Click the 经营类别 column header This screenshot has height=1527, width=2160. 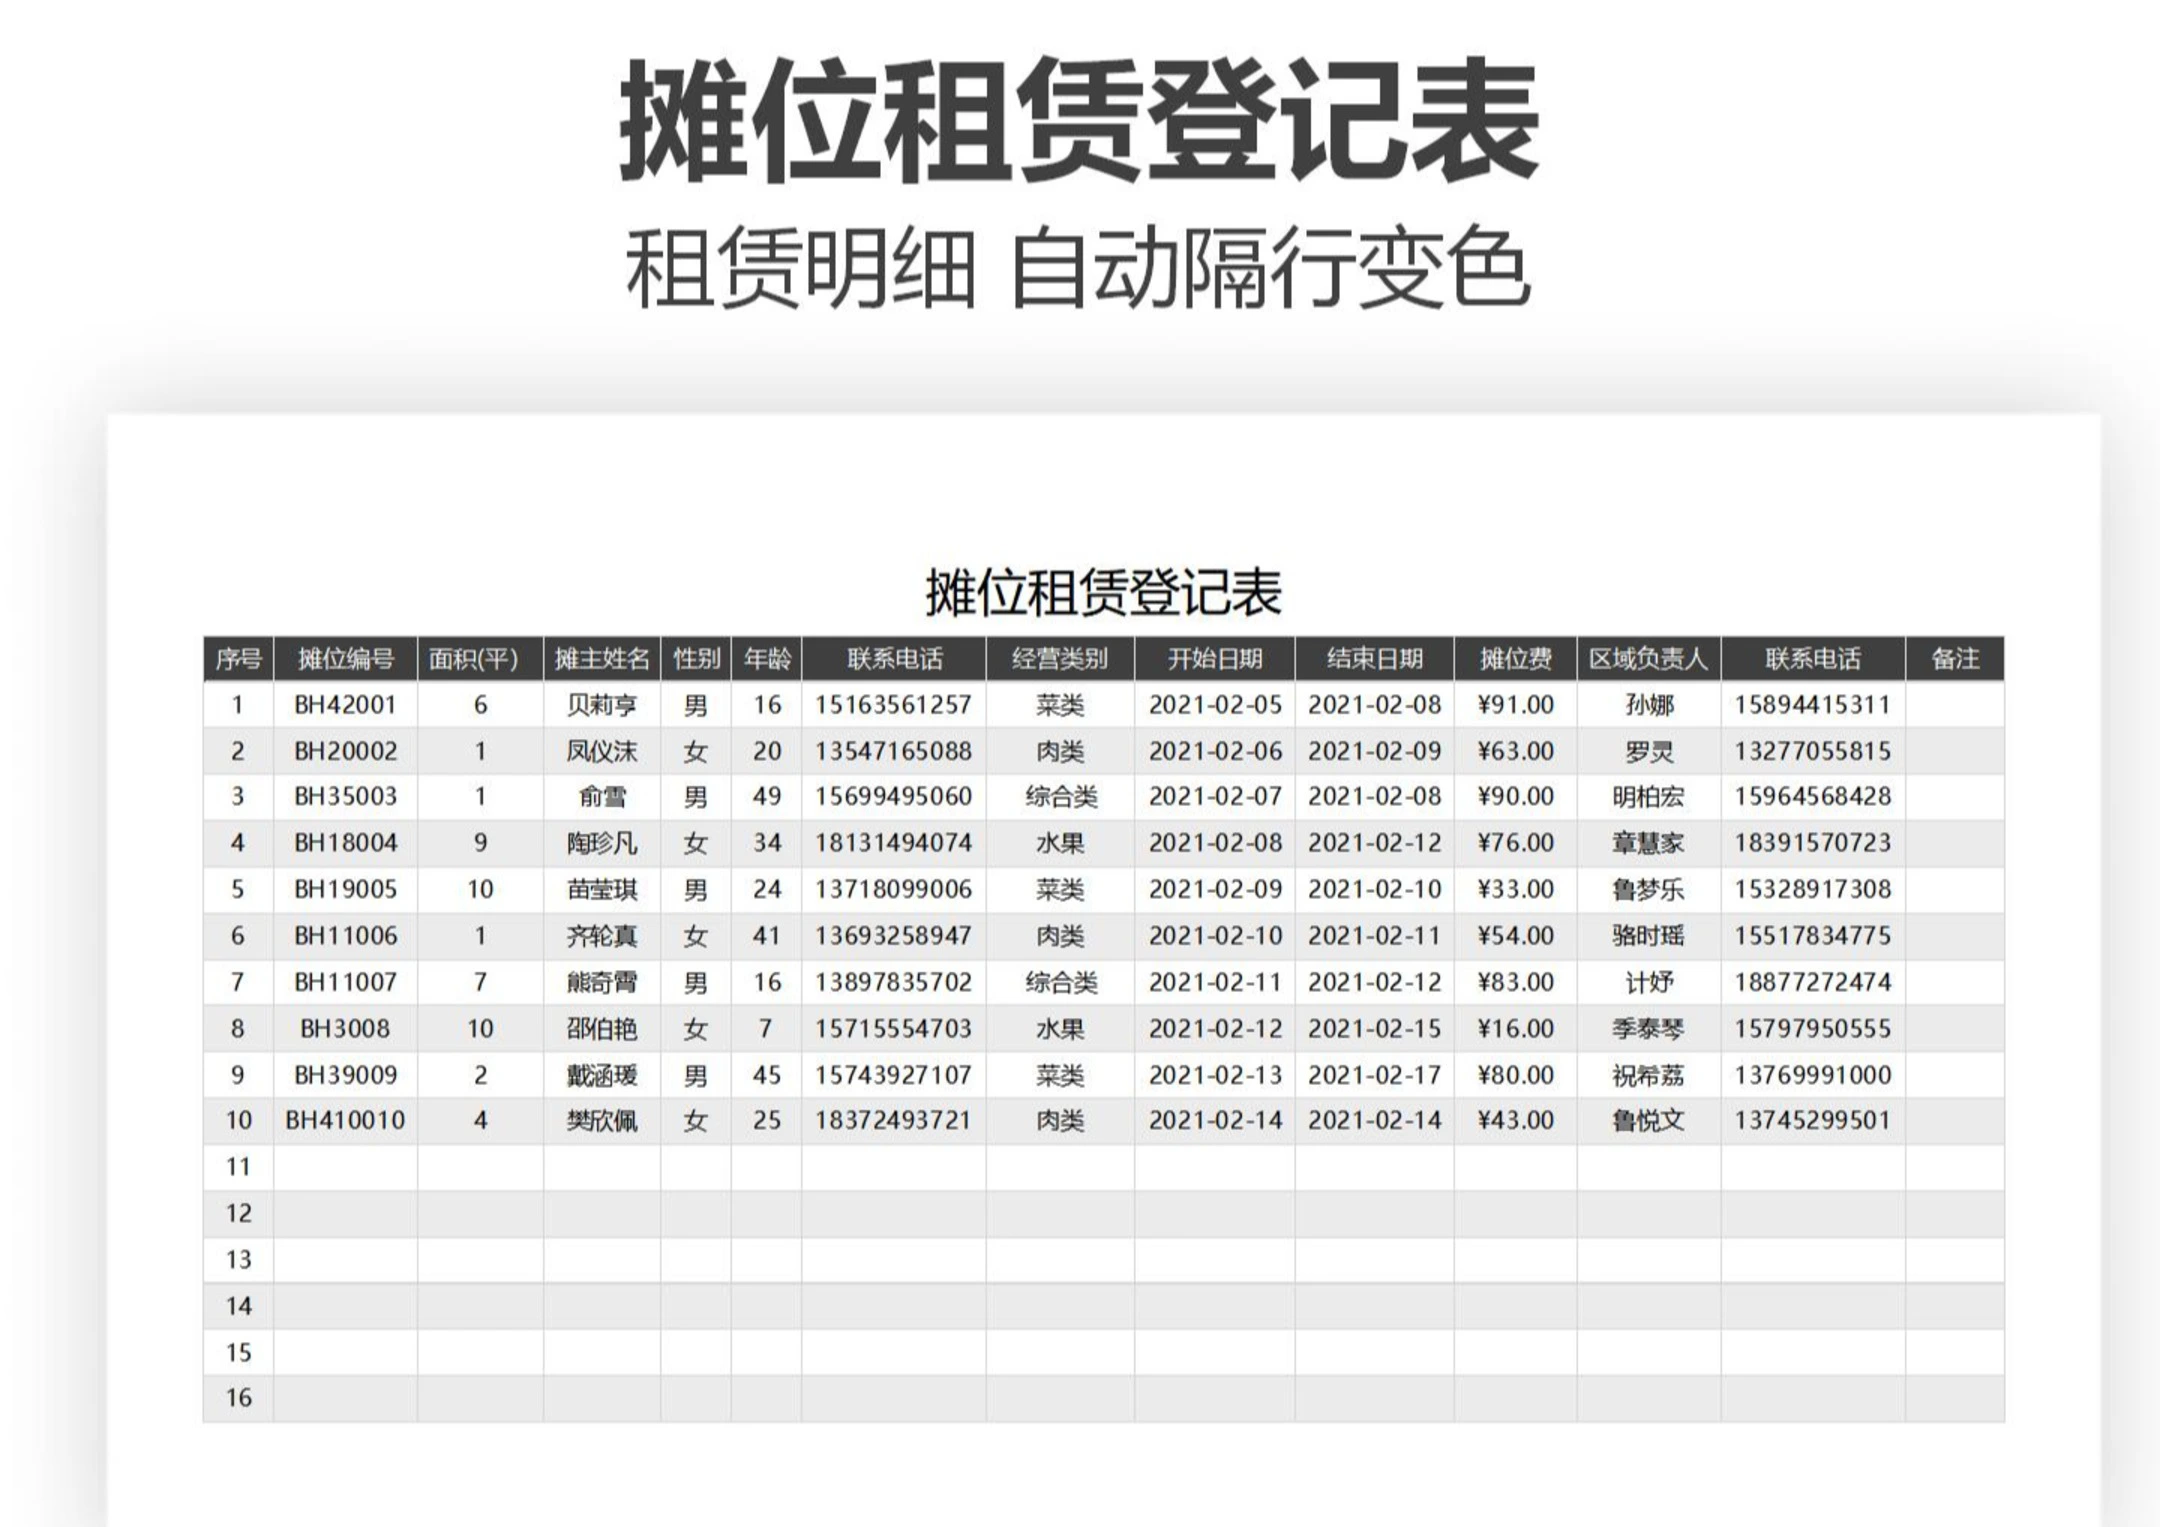(x=1059, y=658)
